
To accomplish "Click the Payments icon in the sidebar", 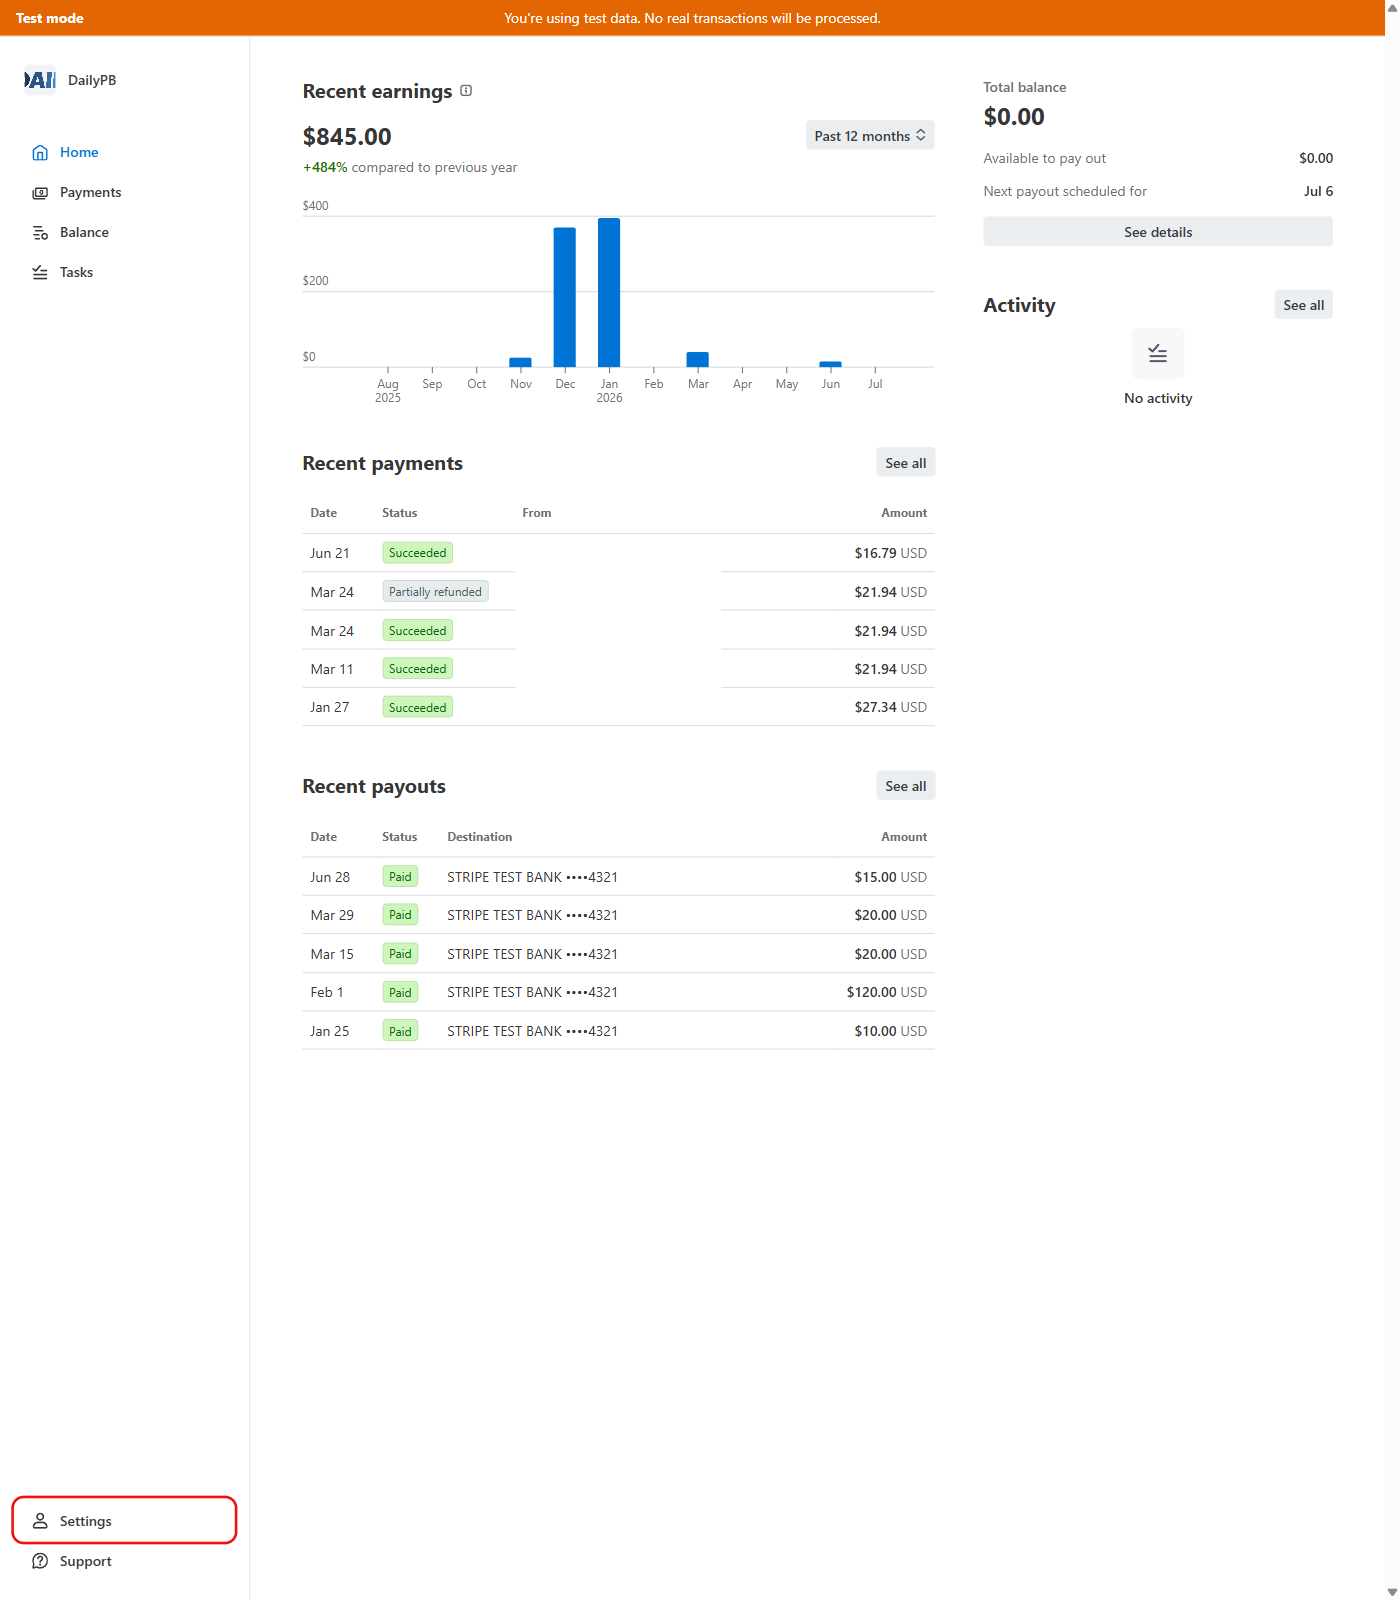I will [x=40, y=192].
